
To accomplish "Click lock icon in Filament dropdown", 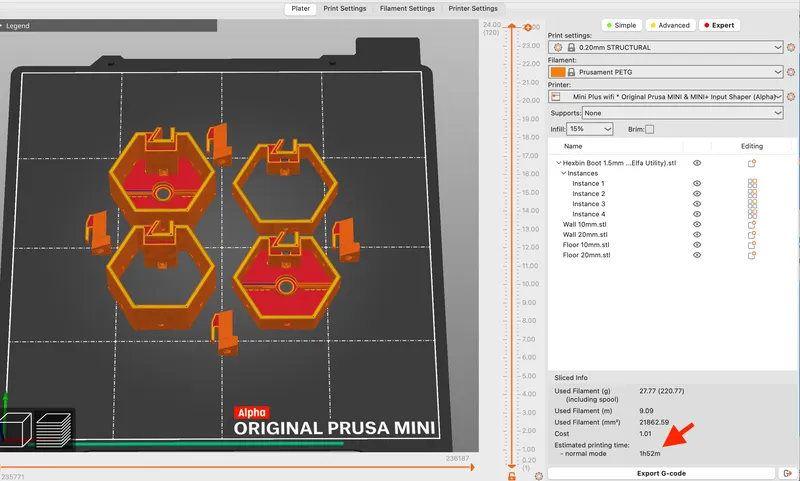I will pos(571,72).
